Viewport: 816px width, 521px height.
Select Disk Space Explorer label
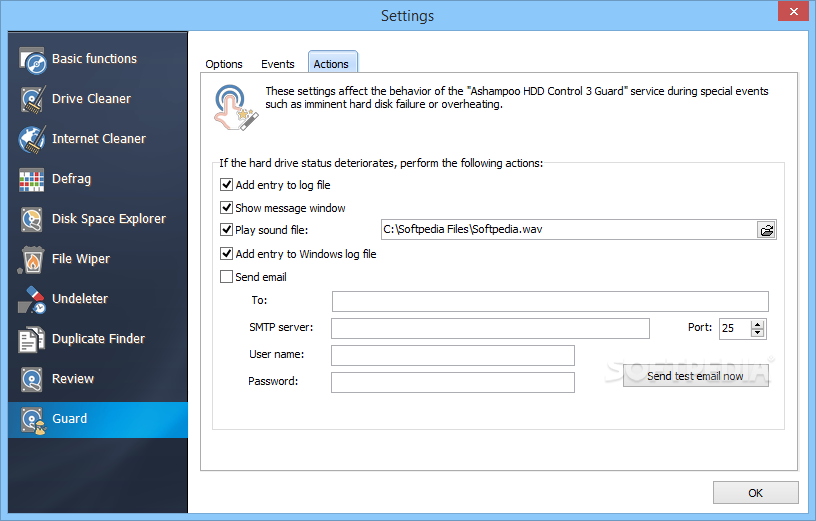pos(109,219)
